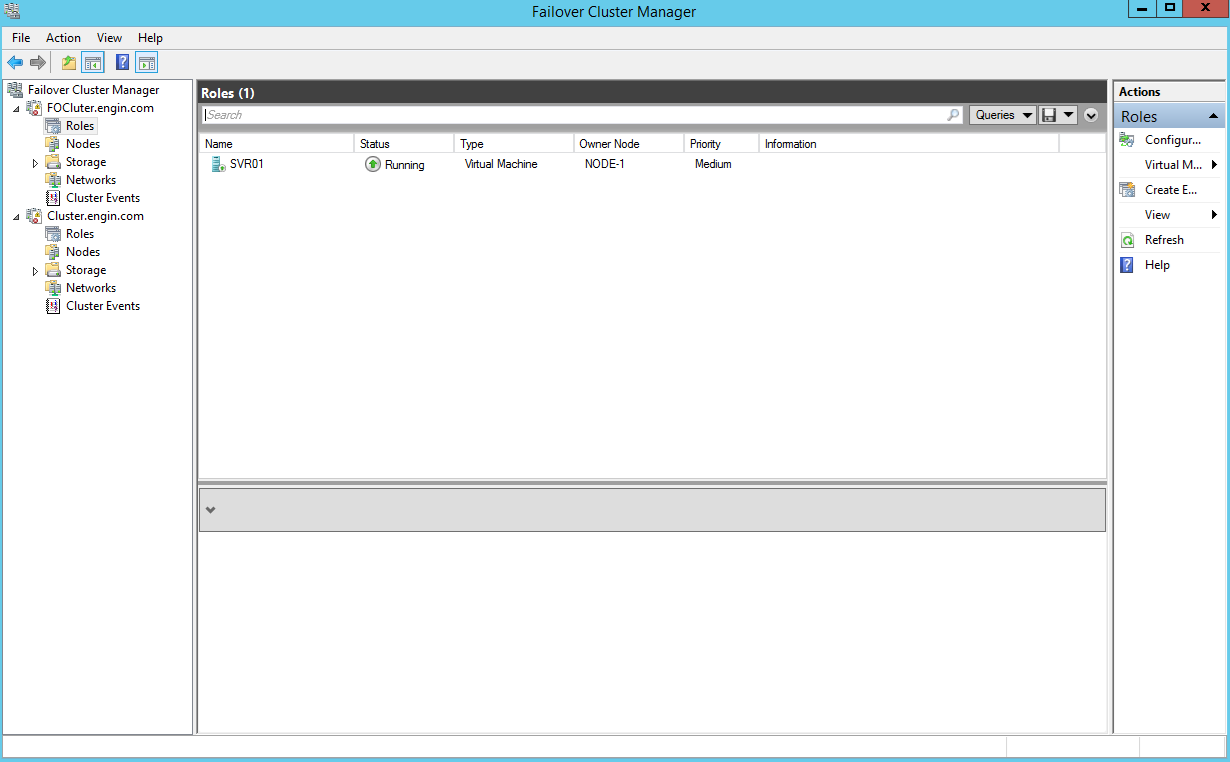Viewport: 1230px width, 762px height.
Task: Click into the Search input field
Action: [574, 115]
